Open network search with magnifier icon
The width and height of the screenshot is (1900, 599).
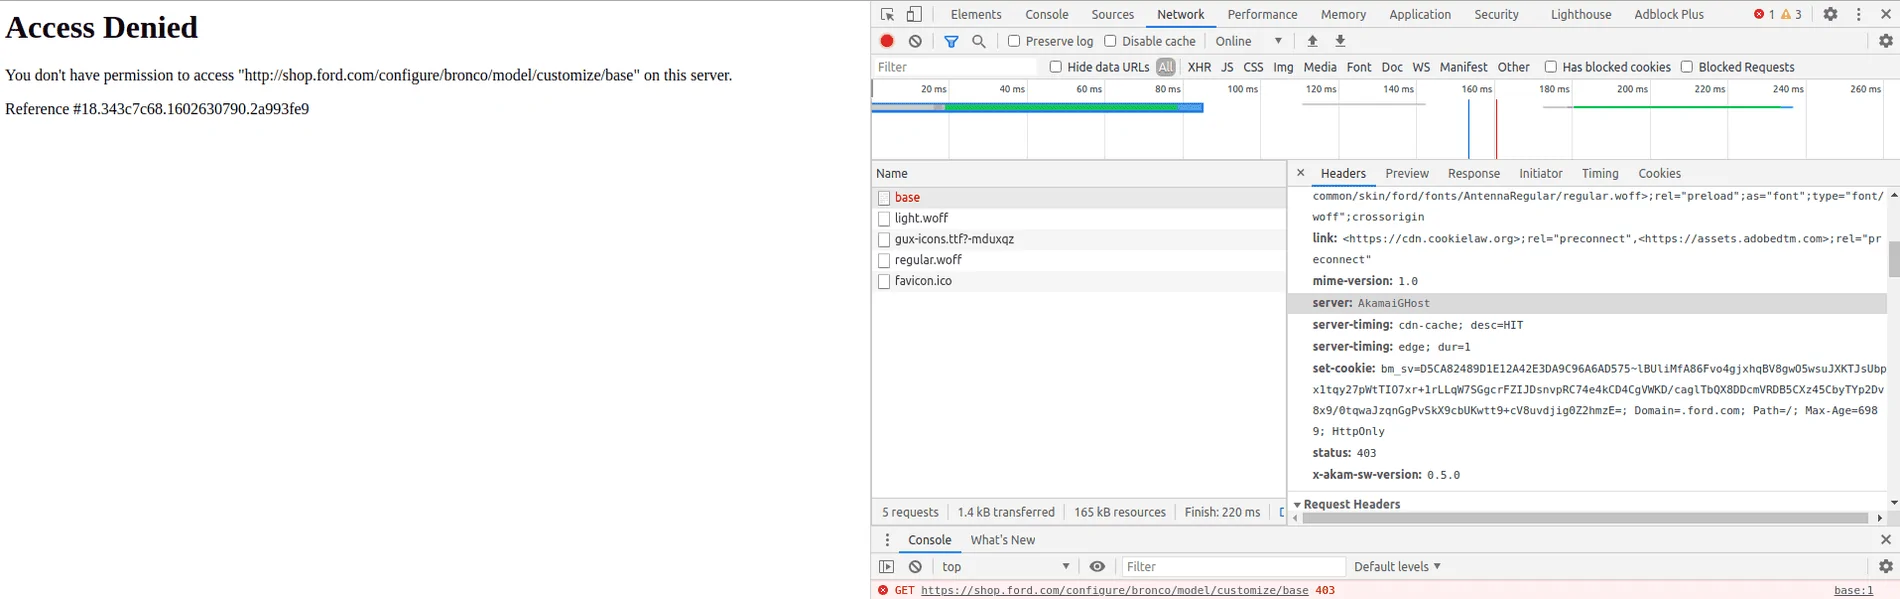click(x=979, y=41)
